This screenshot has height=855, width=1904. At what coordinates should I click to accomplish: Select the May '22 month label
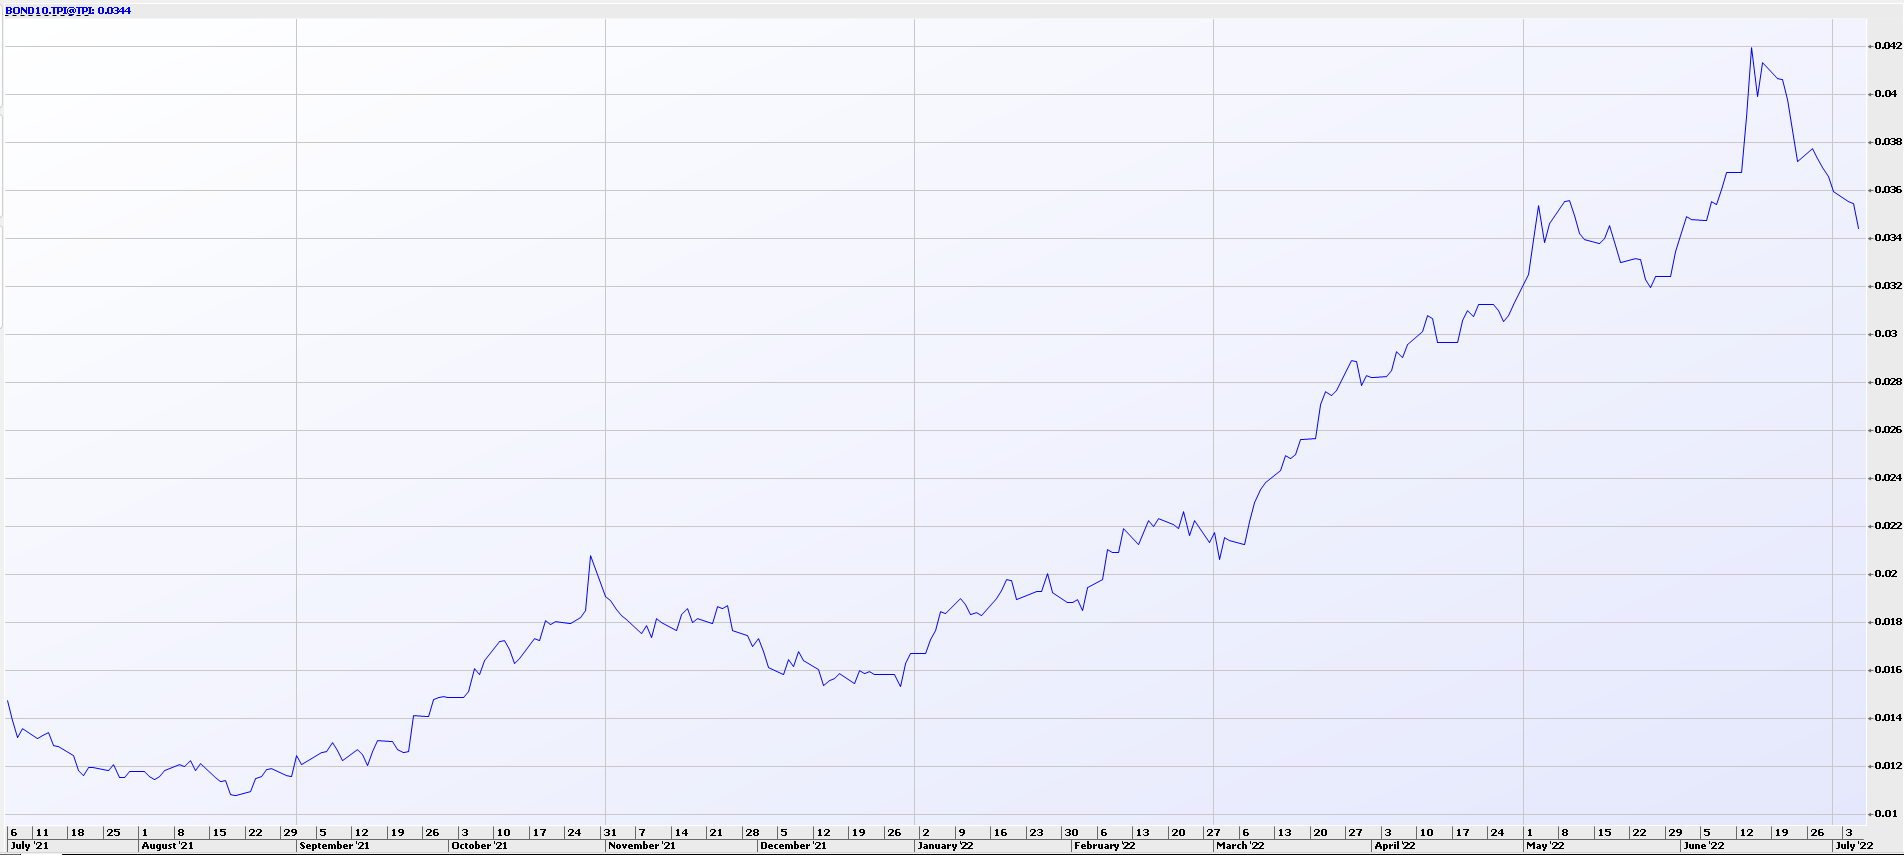click(x=1545, y=846)
